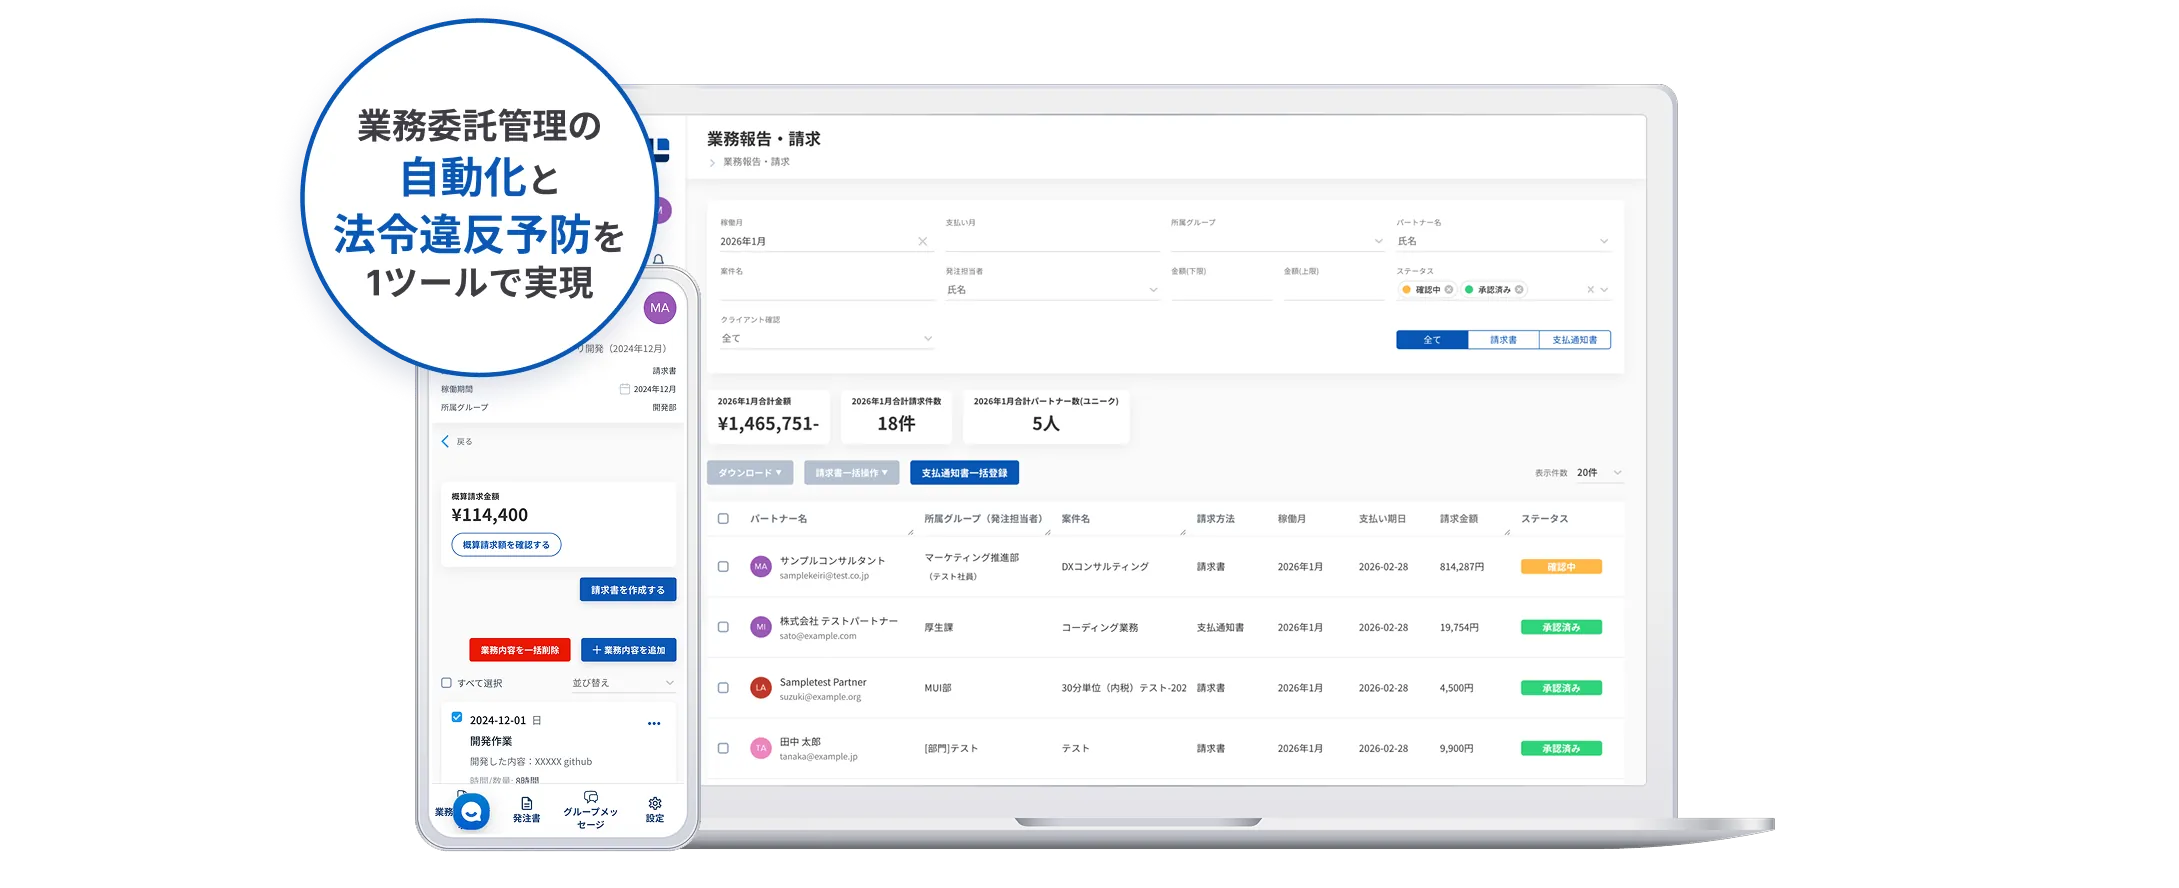Tap the 発注書 document icon on phone
This screenshot has width=2179, height=888.
[526, 804]
